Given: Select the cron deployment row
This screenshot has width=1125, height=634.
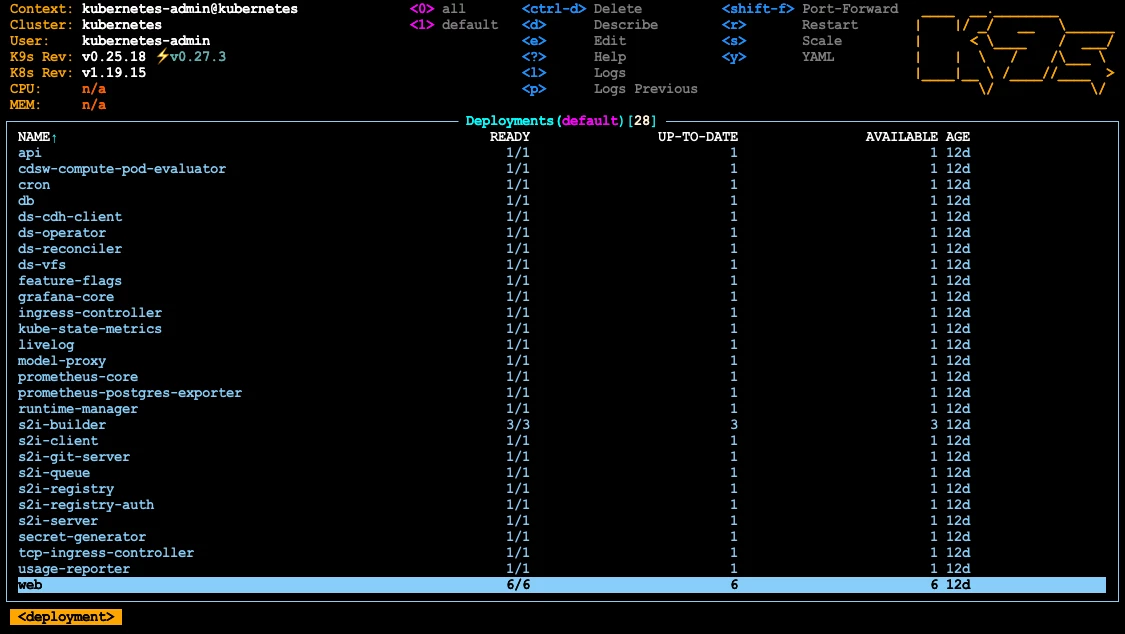Looking at the screenshot, I should [562, 184].
